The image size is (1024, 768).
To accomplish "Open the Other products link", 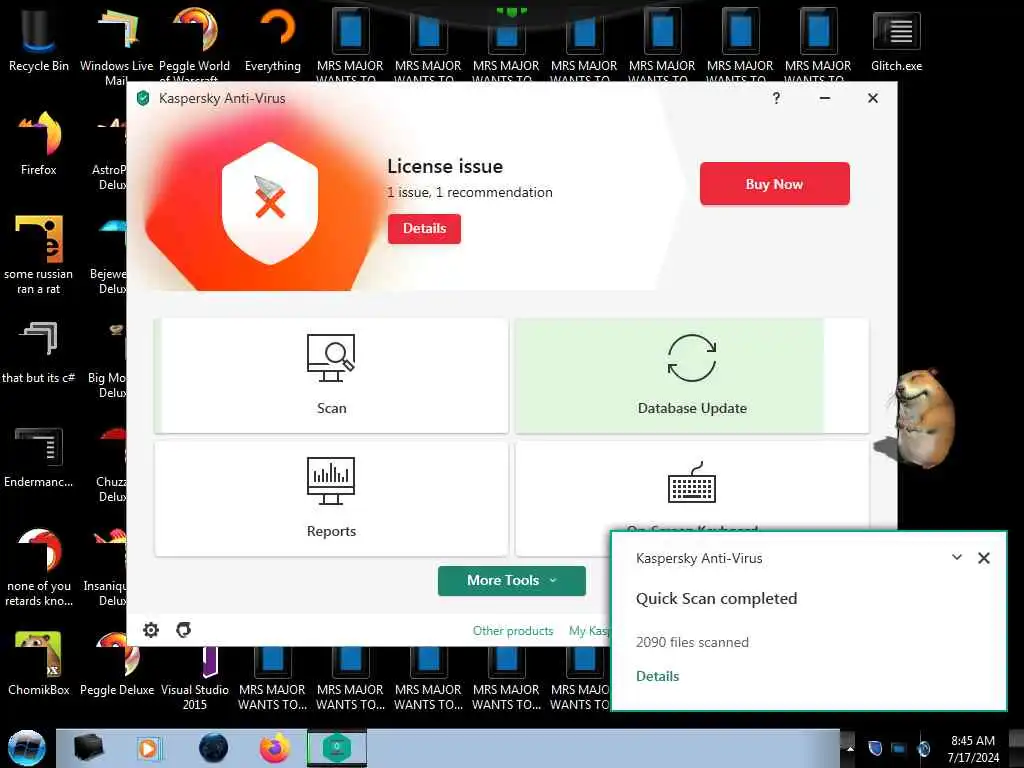I will click(513, 631).
